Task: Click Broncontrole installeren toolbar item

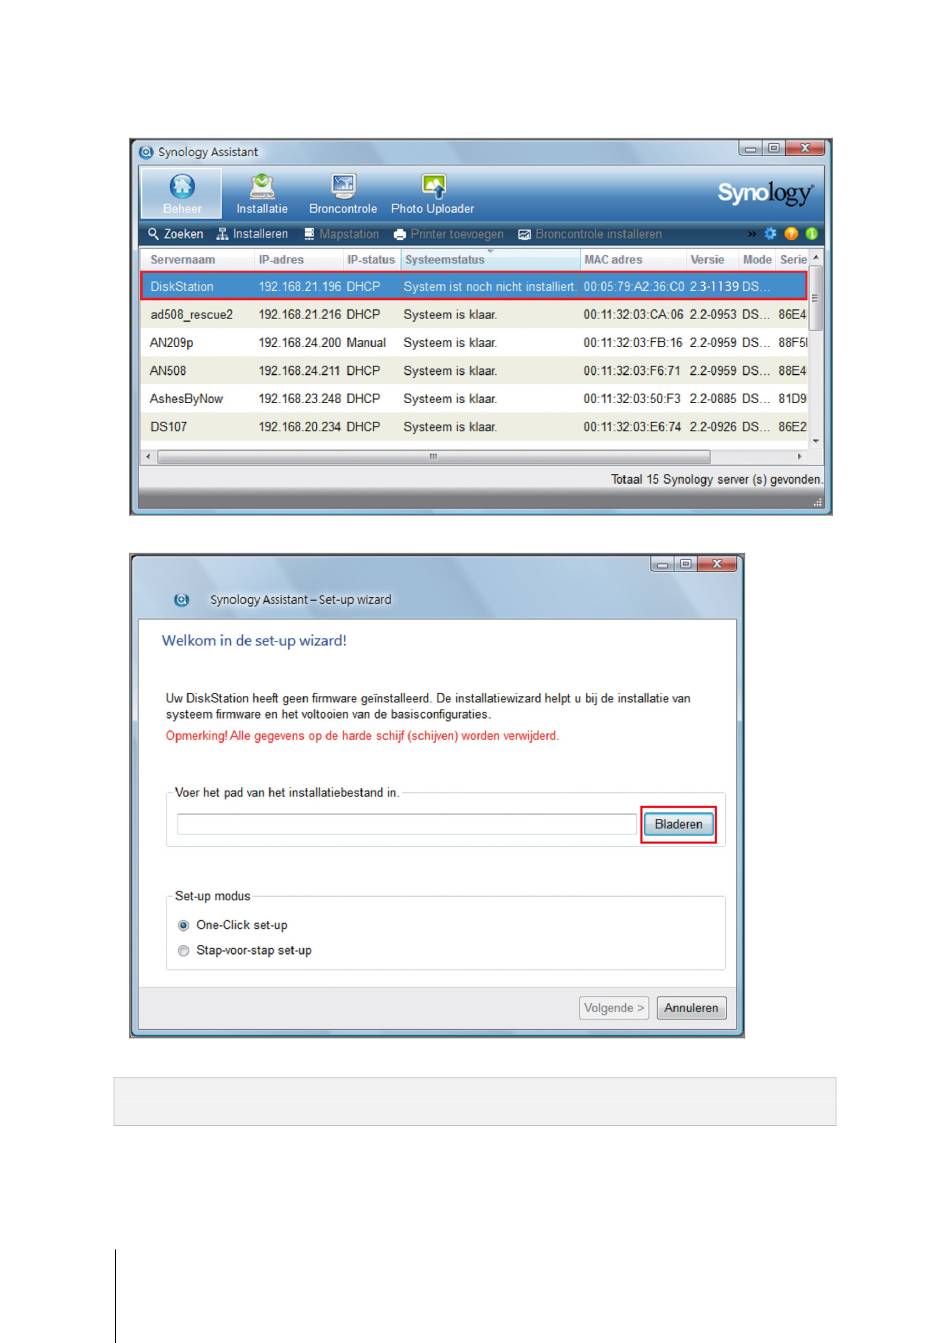Action: point(590,234)
